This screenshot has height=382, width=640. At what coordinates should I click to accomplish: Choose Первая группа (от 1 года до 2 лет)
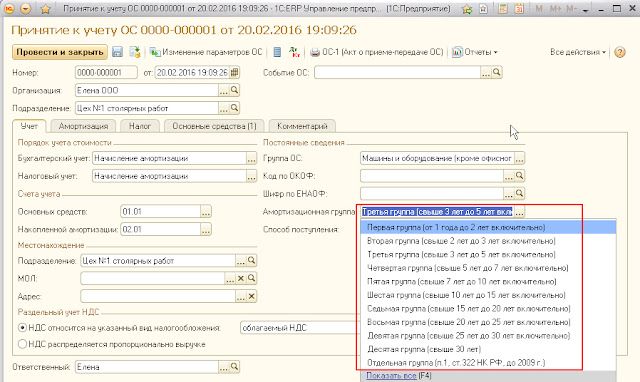488,227
